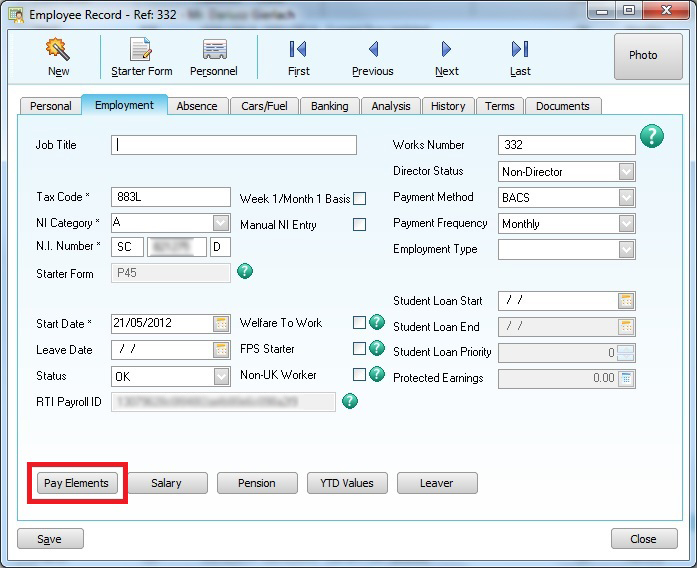
Task: Open the History tab
Action: 448,106
